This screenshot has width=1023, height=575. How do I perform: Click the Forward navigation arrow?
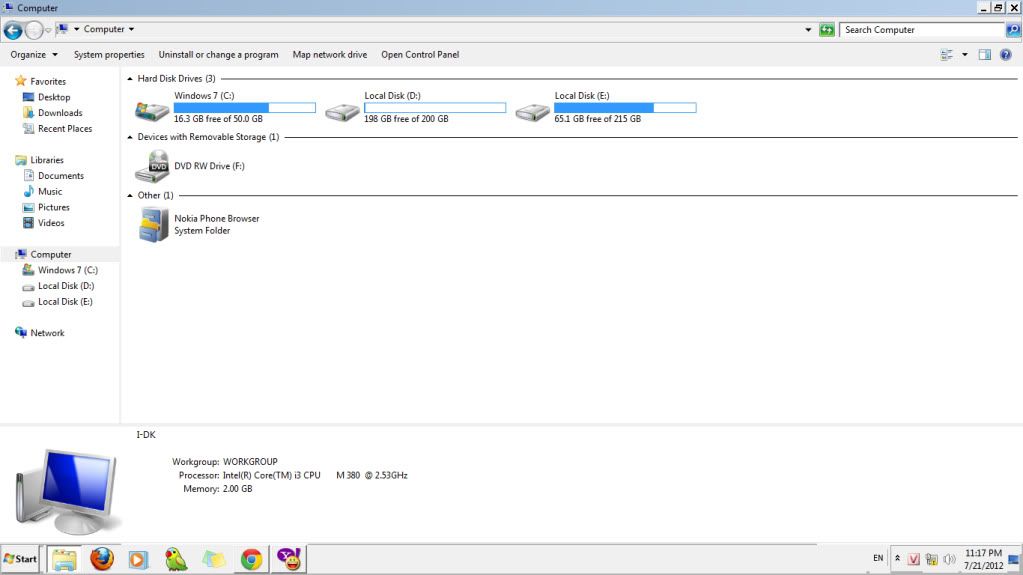click(x=34, y=30)
